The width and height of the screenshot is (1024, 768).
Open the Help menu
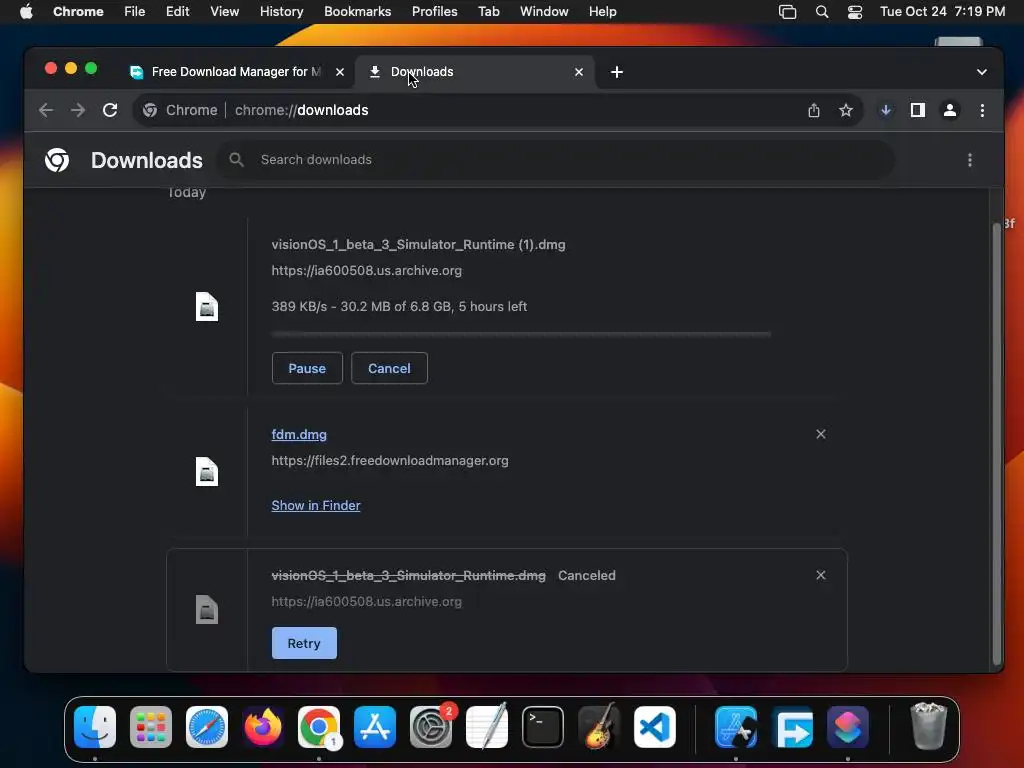pos(602,12)
